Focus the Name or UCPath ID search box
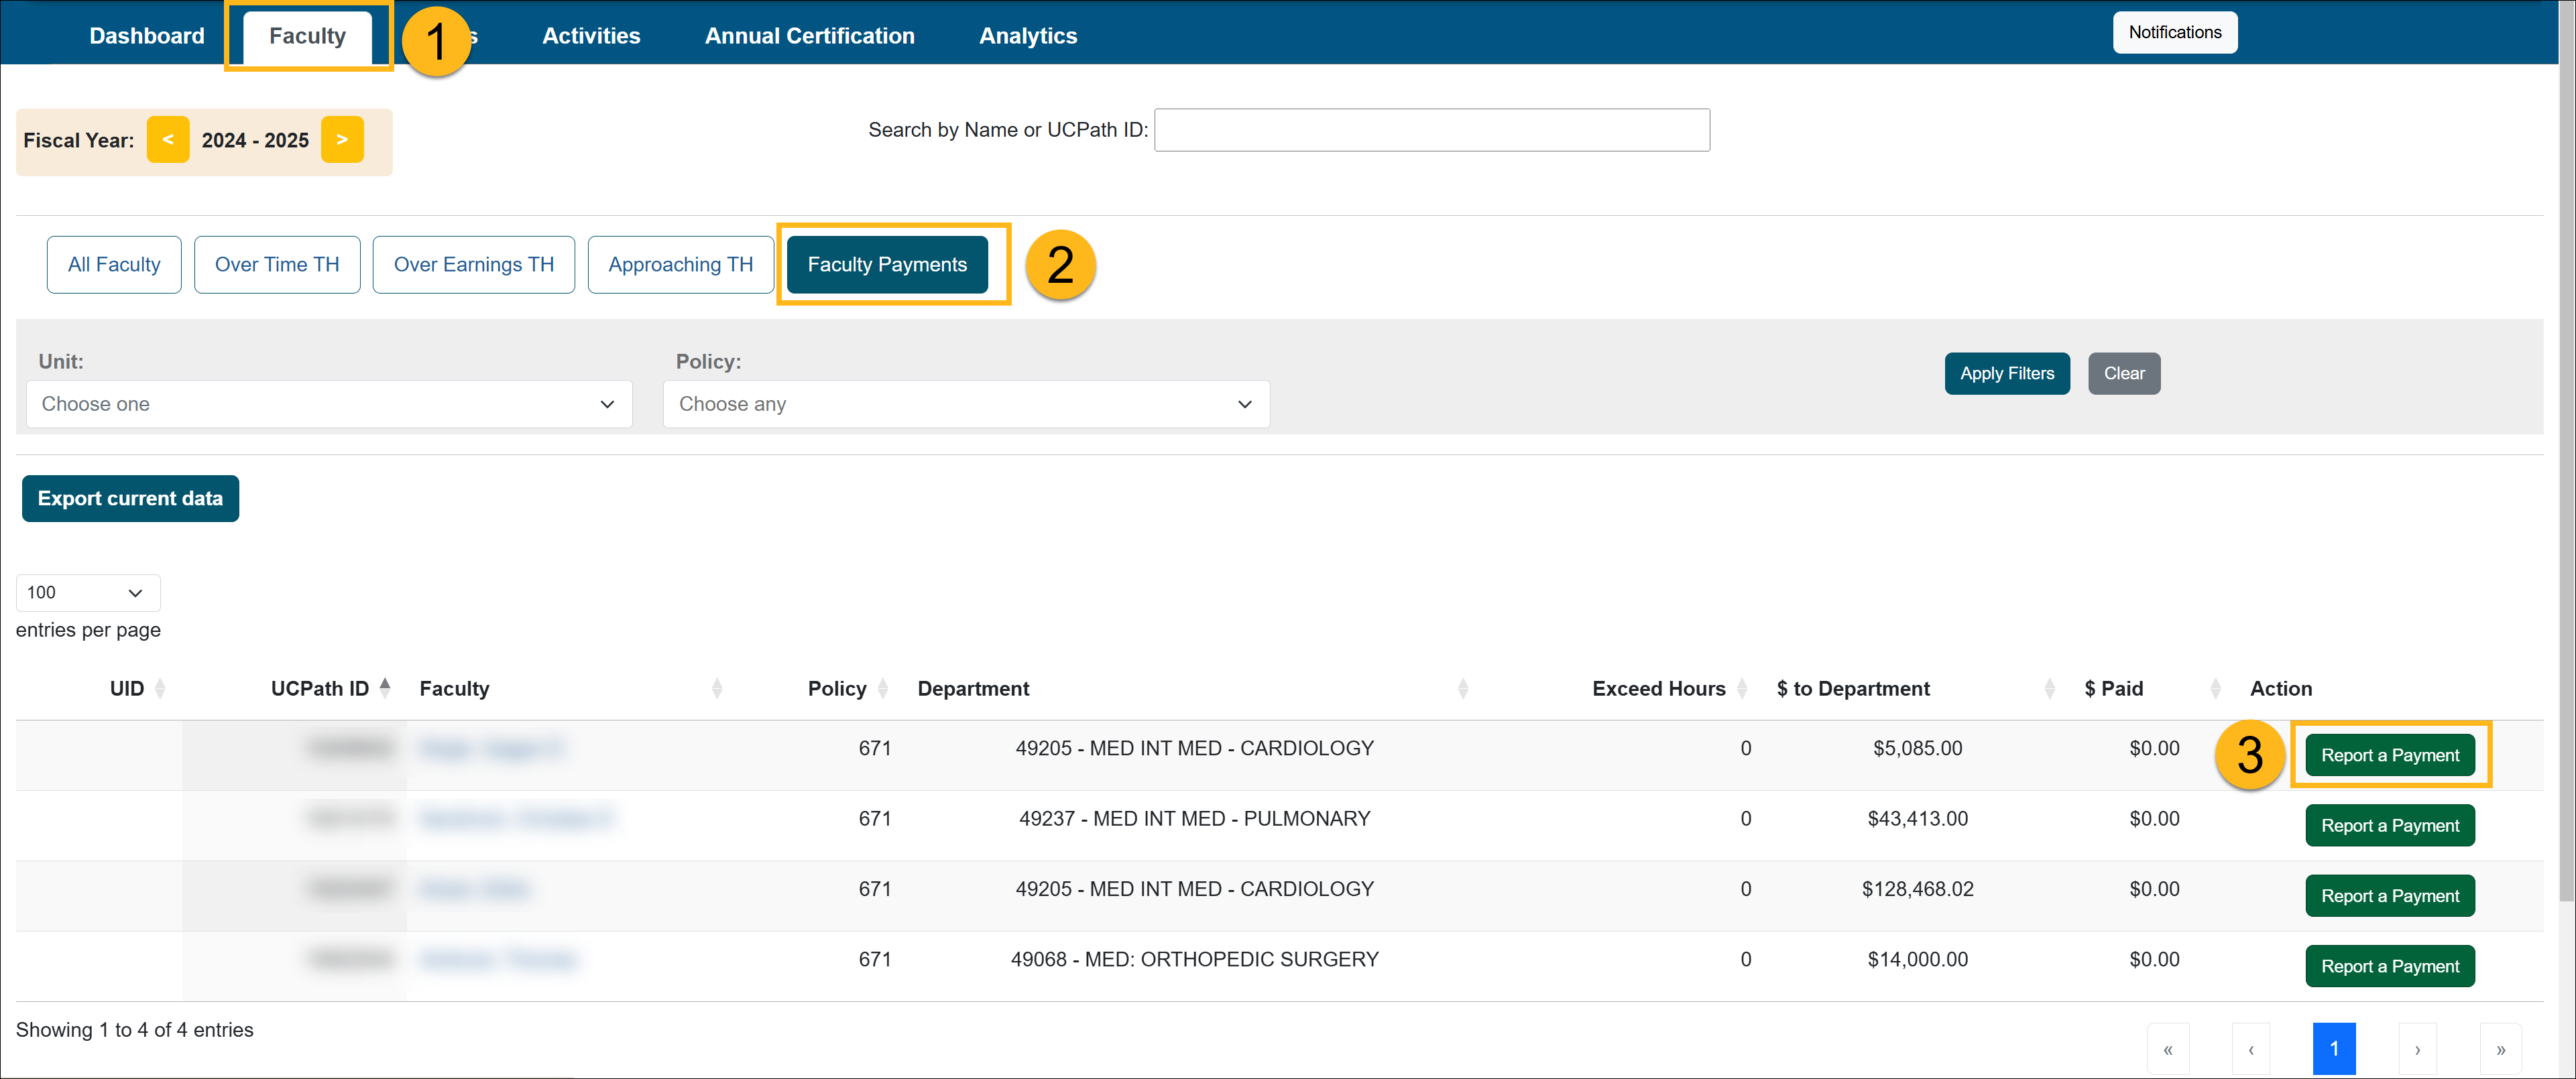The height and width of the screenshot is (1079, 2576). [1432, 130]
